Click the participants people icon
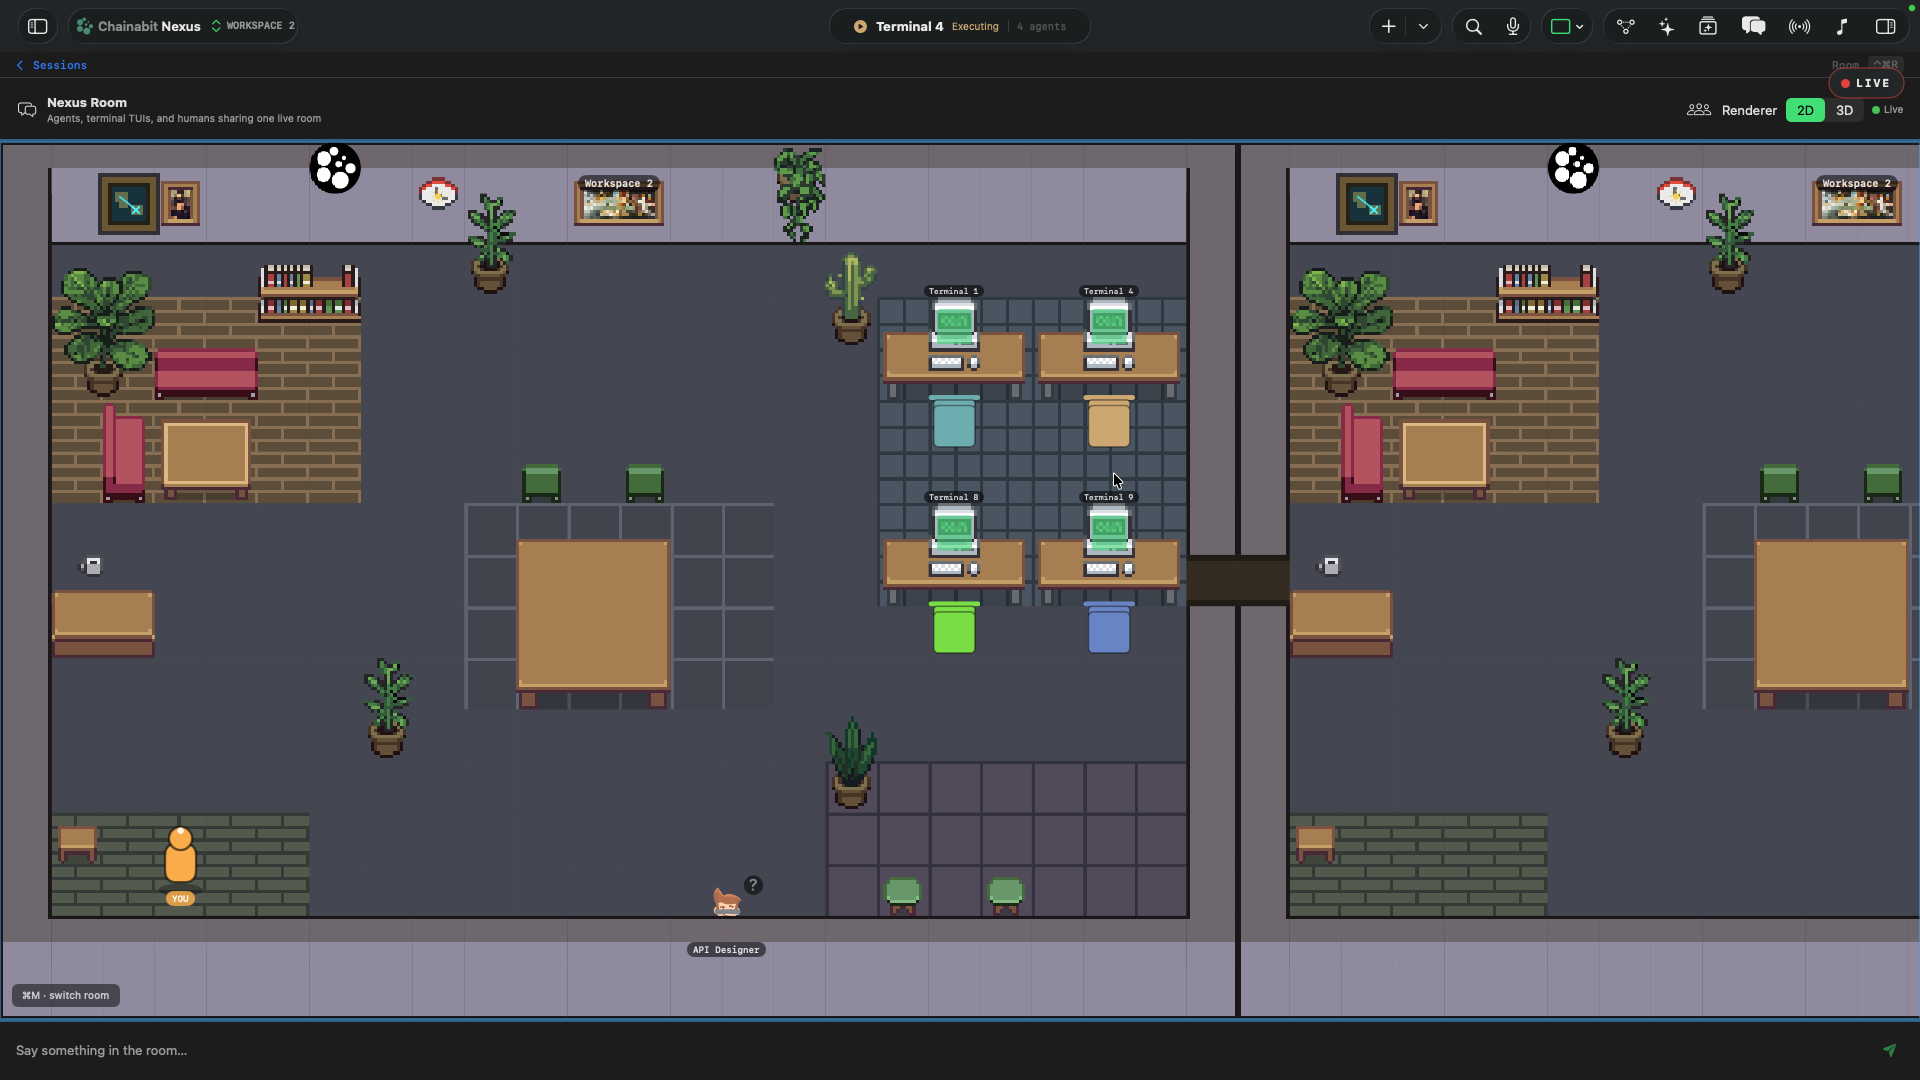The image size is (1920, 1080). [1698, 110]
